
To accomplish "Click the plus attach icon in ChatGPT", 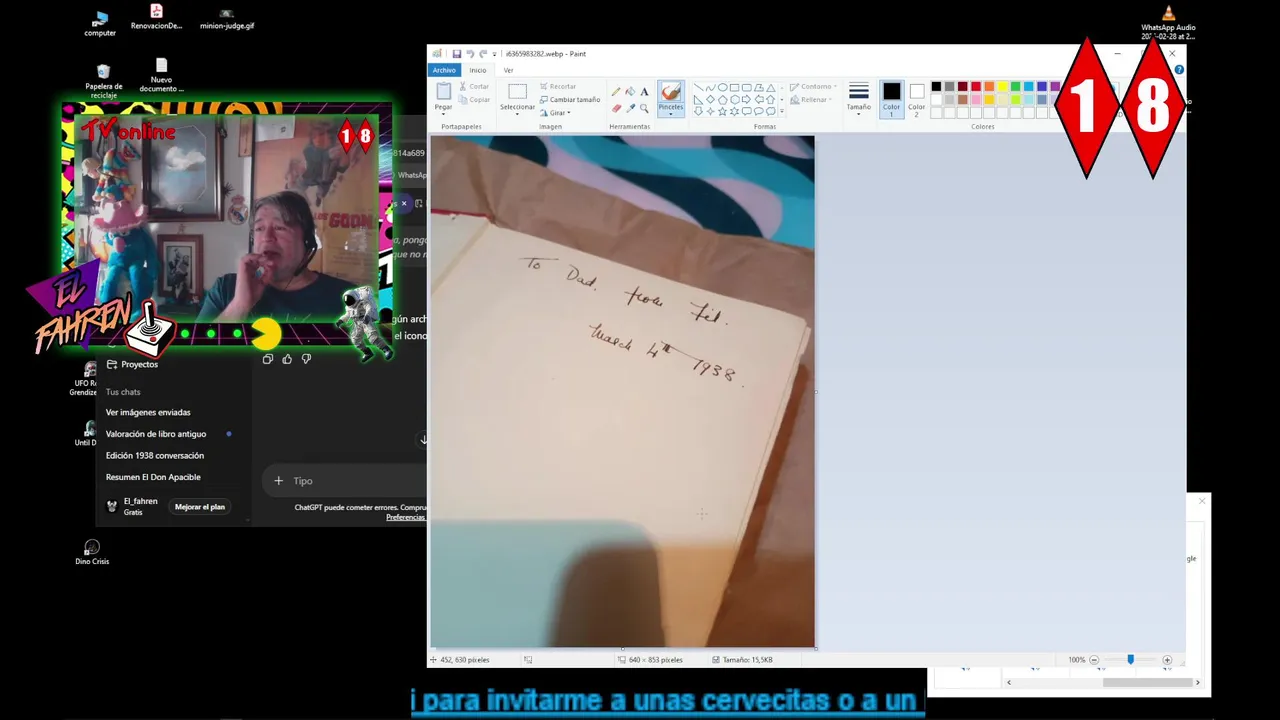I will (x=278, y=481).
